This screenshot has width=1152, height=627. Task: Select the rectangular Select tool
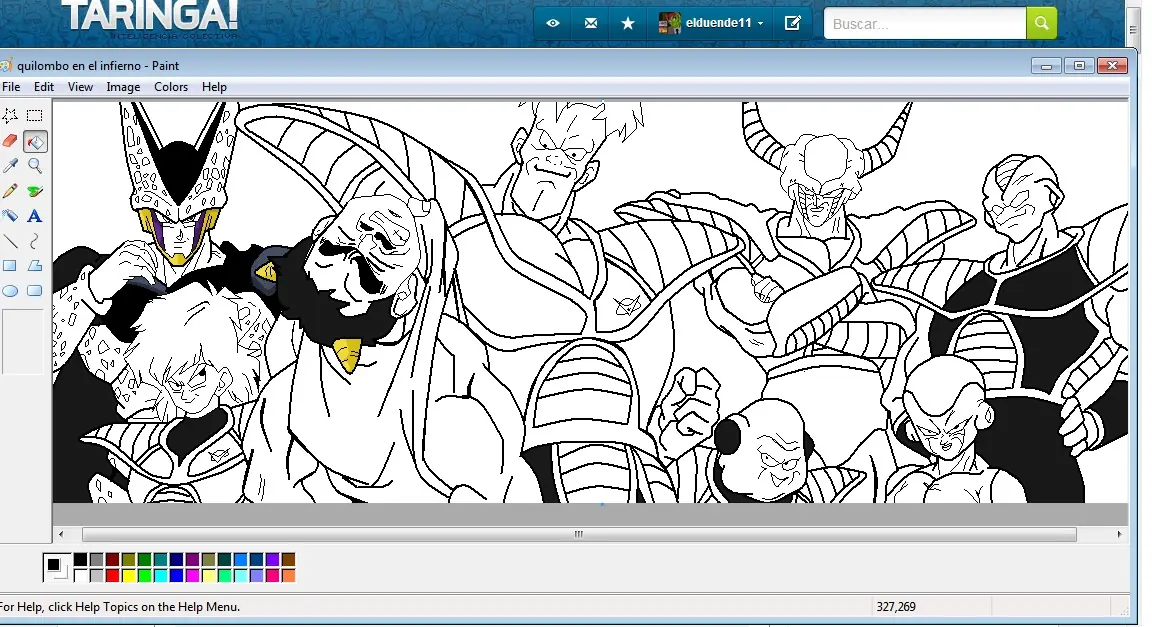click(35, 115)
